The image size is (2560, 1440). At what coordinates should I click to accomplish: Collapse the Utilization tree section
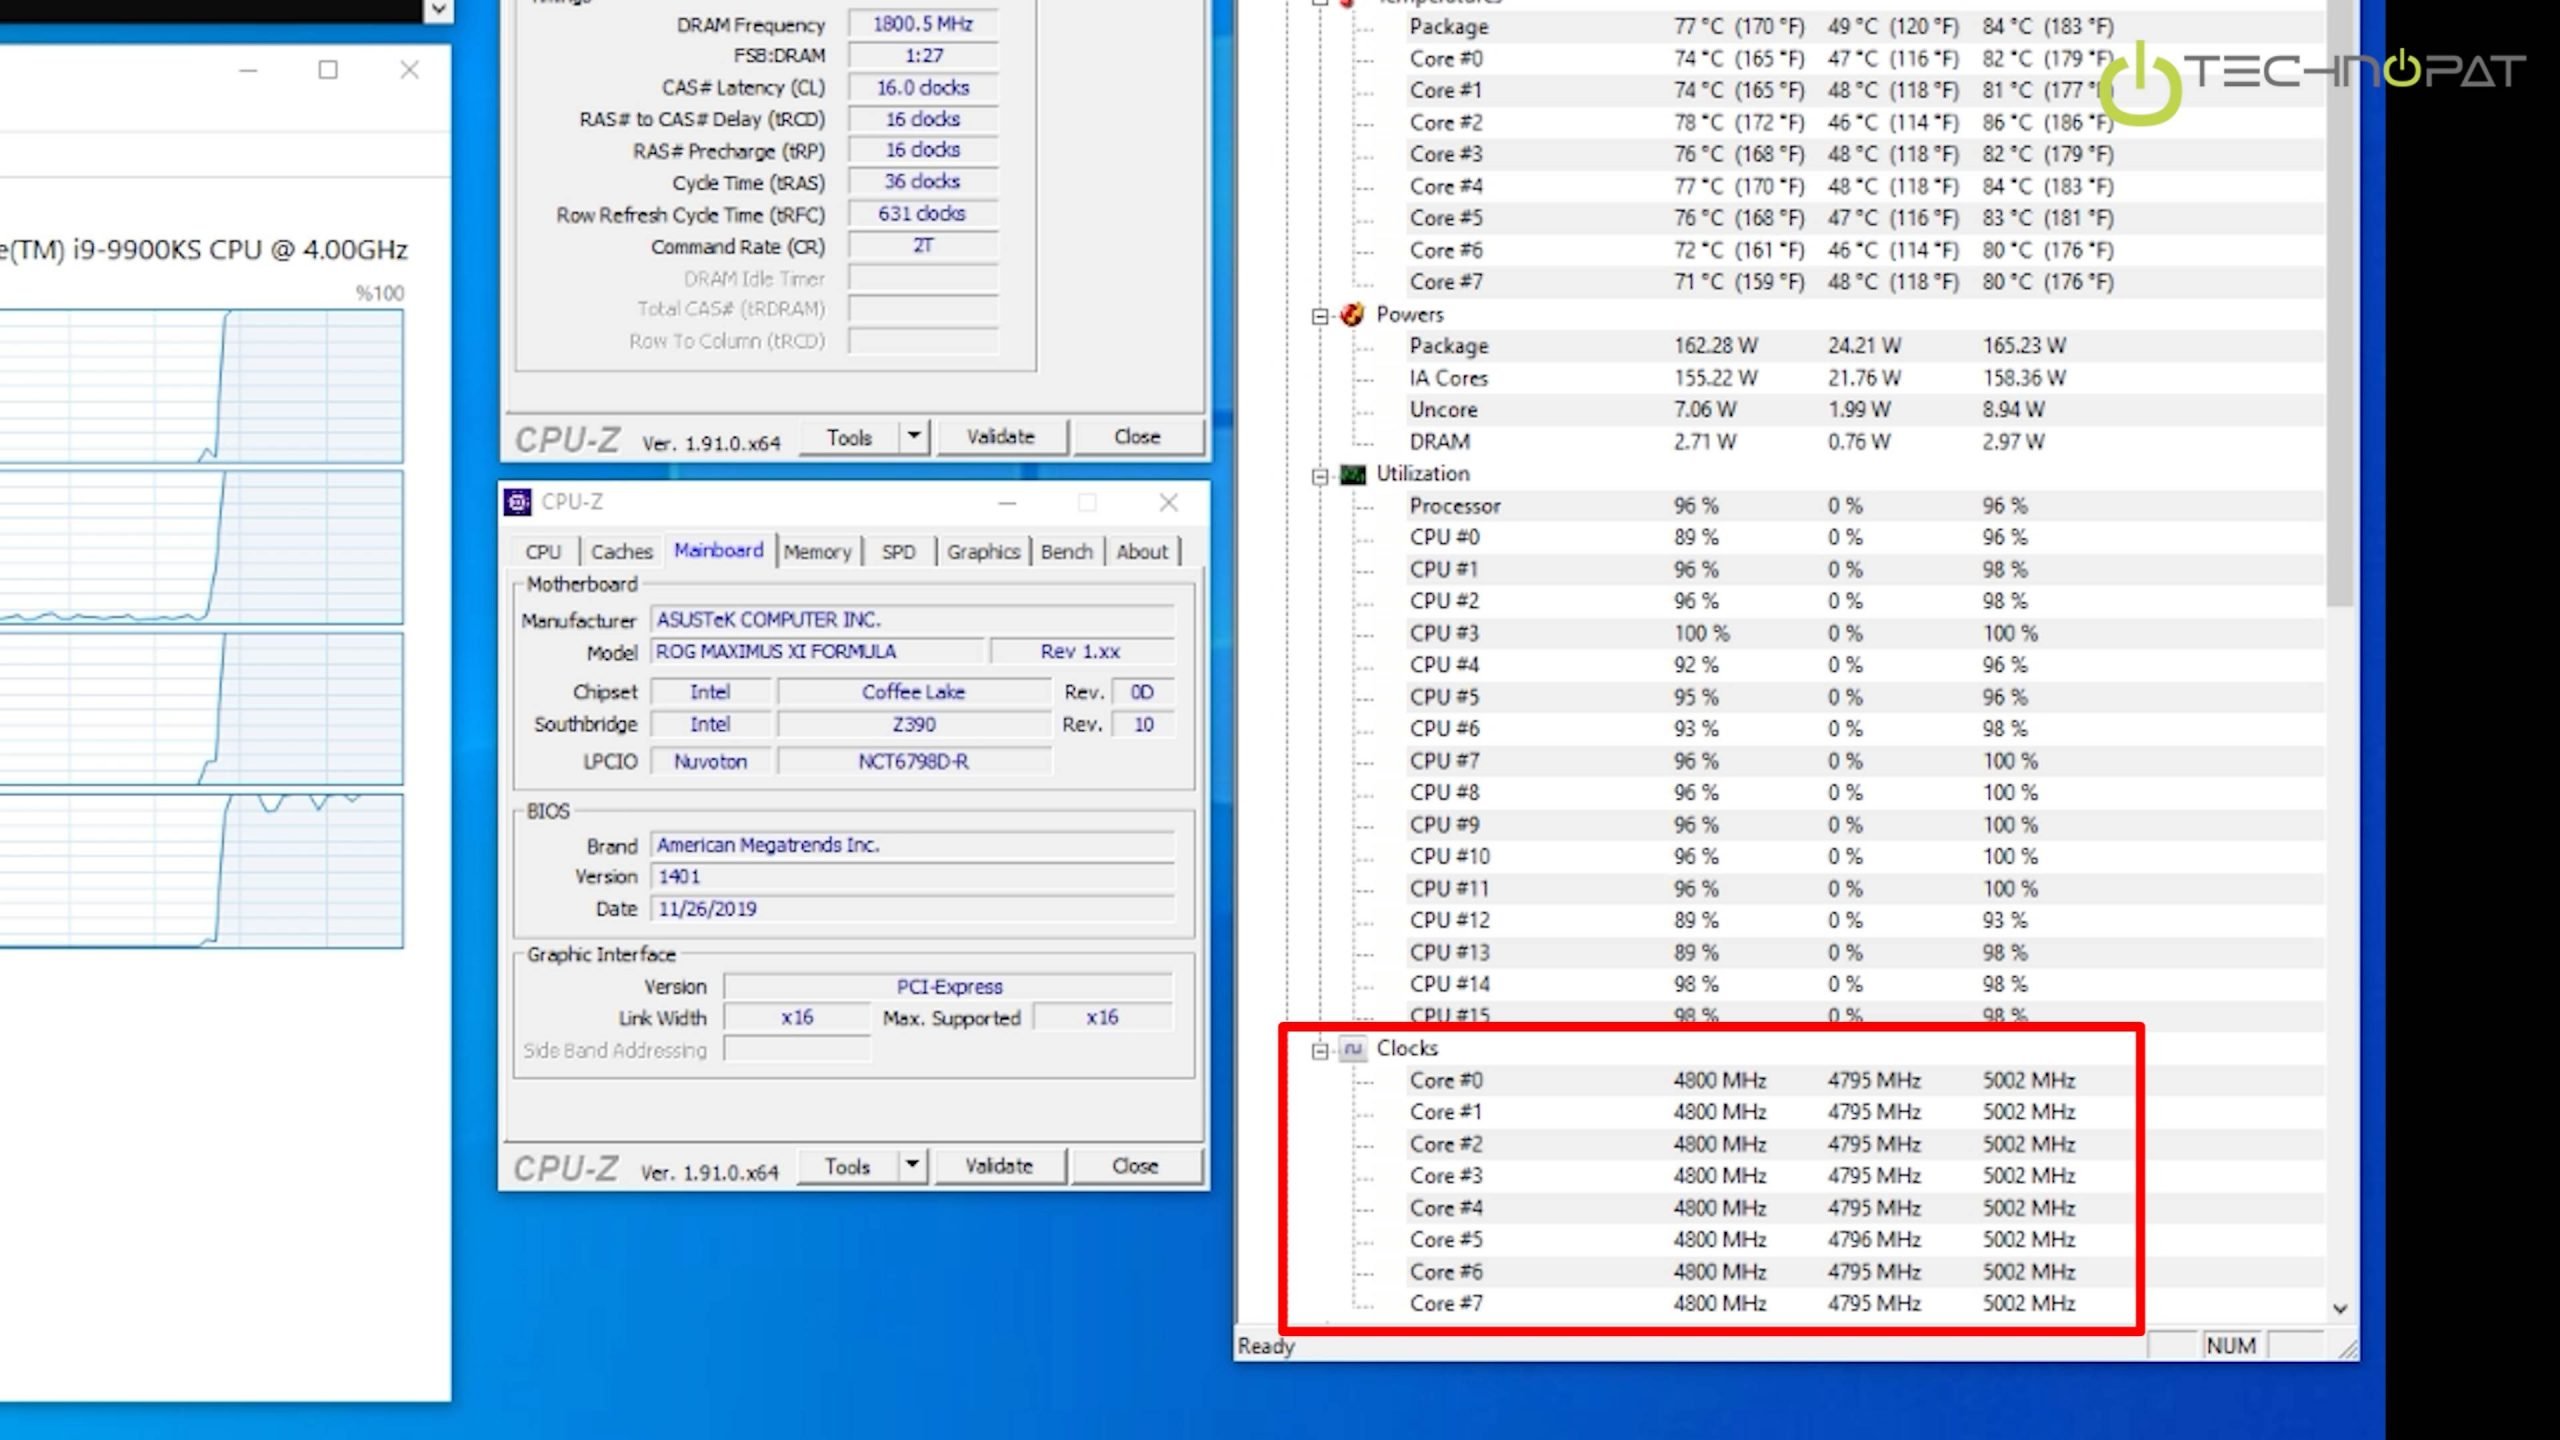point(1319,476)
